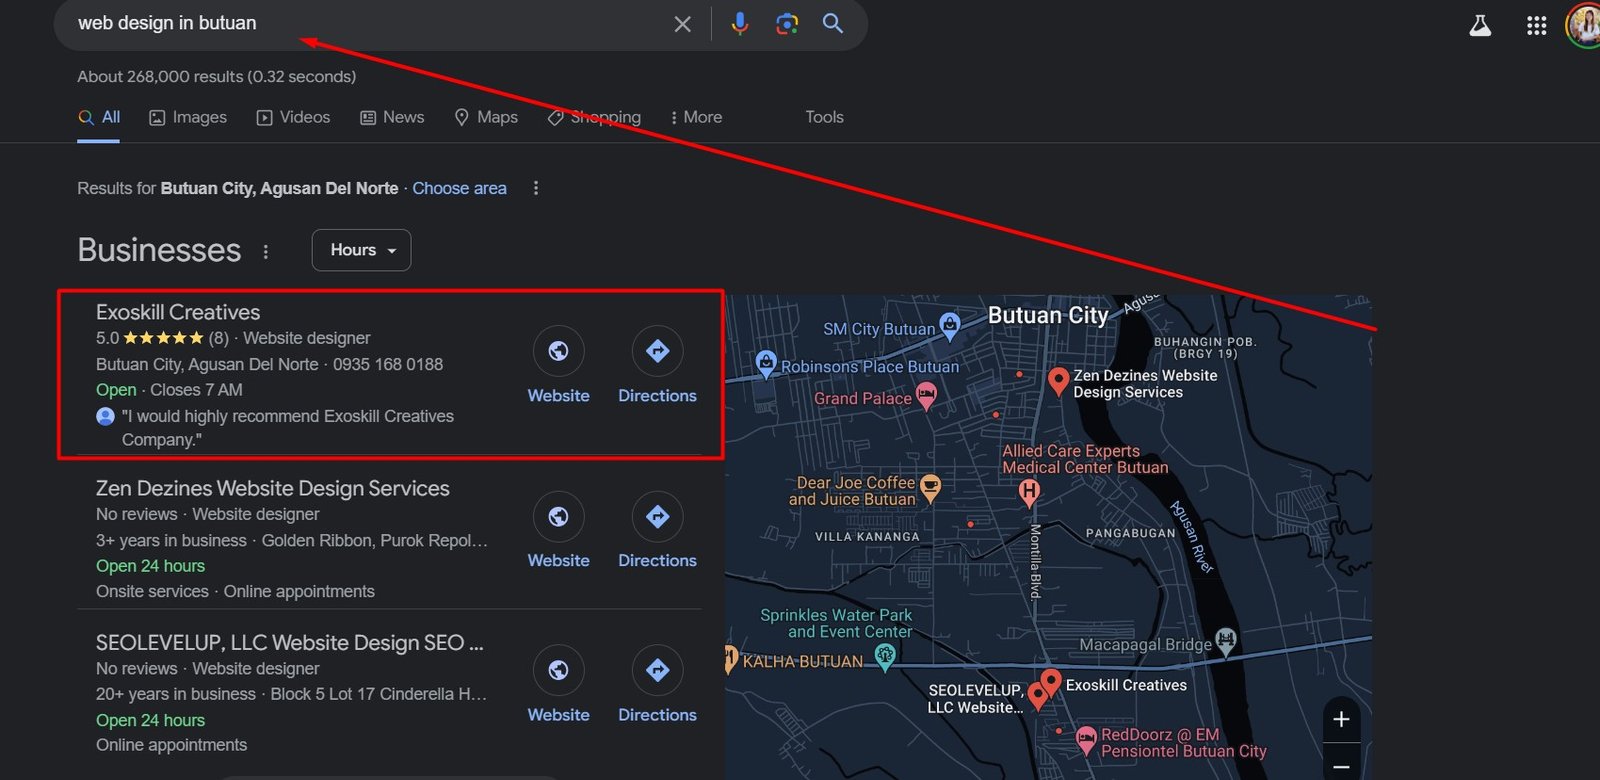Open Exoskill Creatives website globe icon
Screen dimensions: 1600x780
click(x=558, y=351)
